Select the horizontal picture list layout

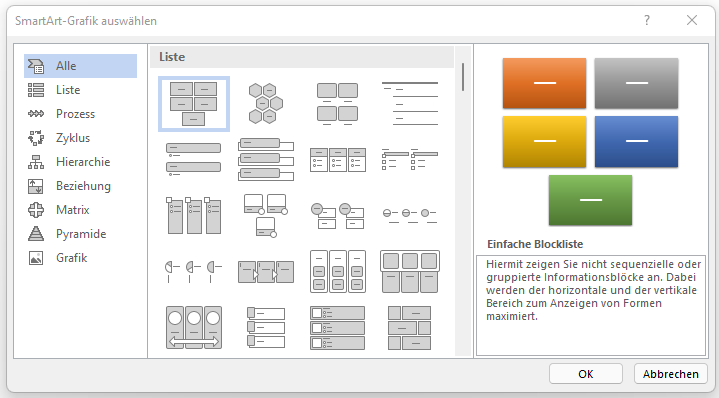pos(410,271)
